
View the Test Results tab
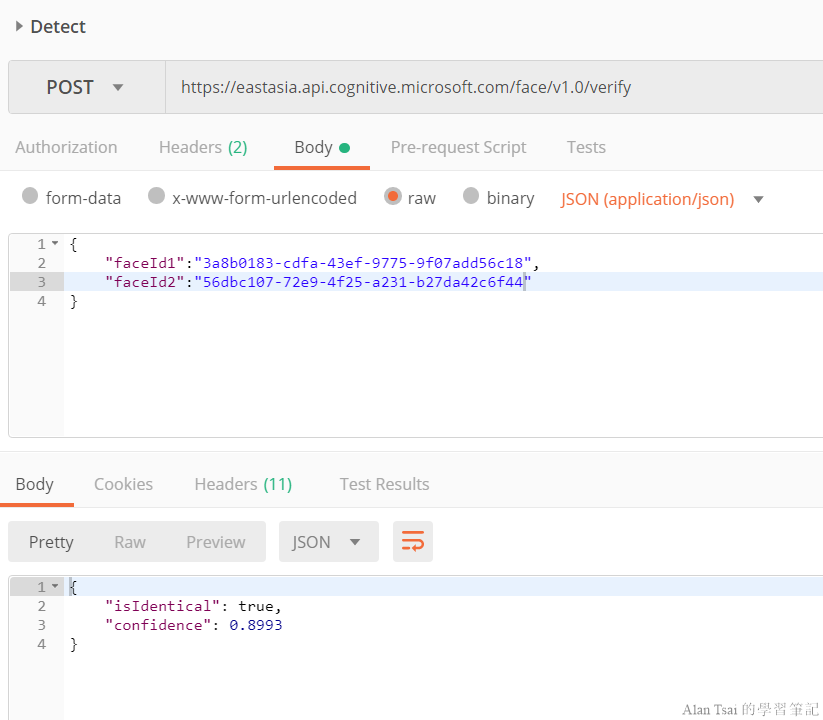[384, 484]
